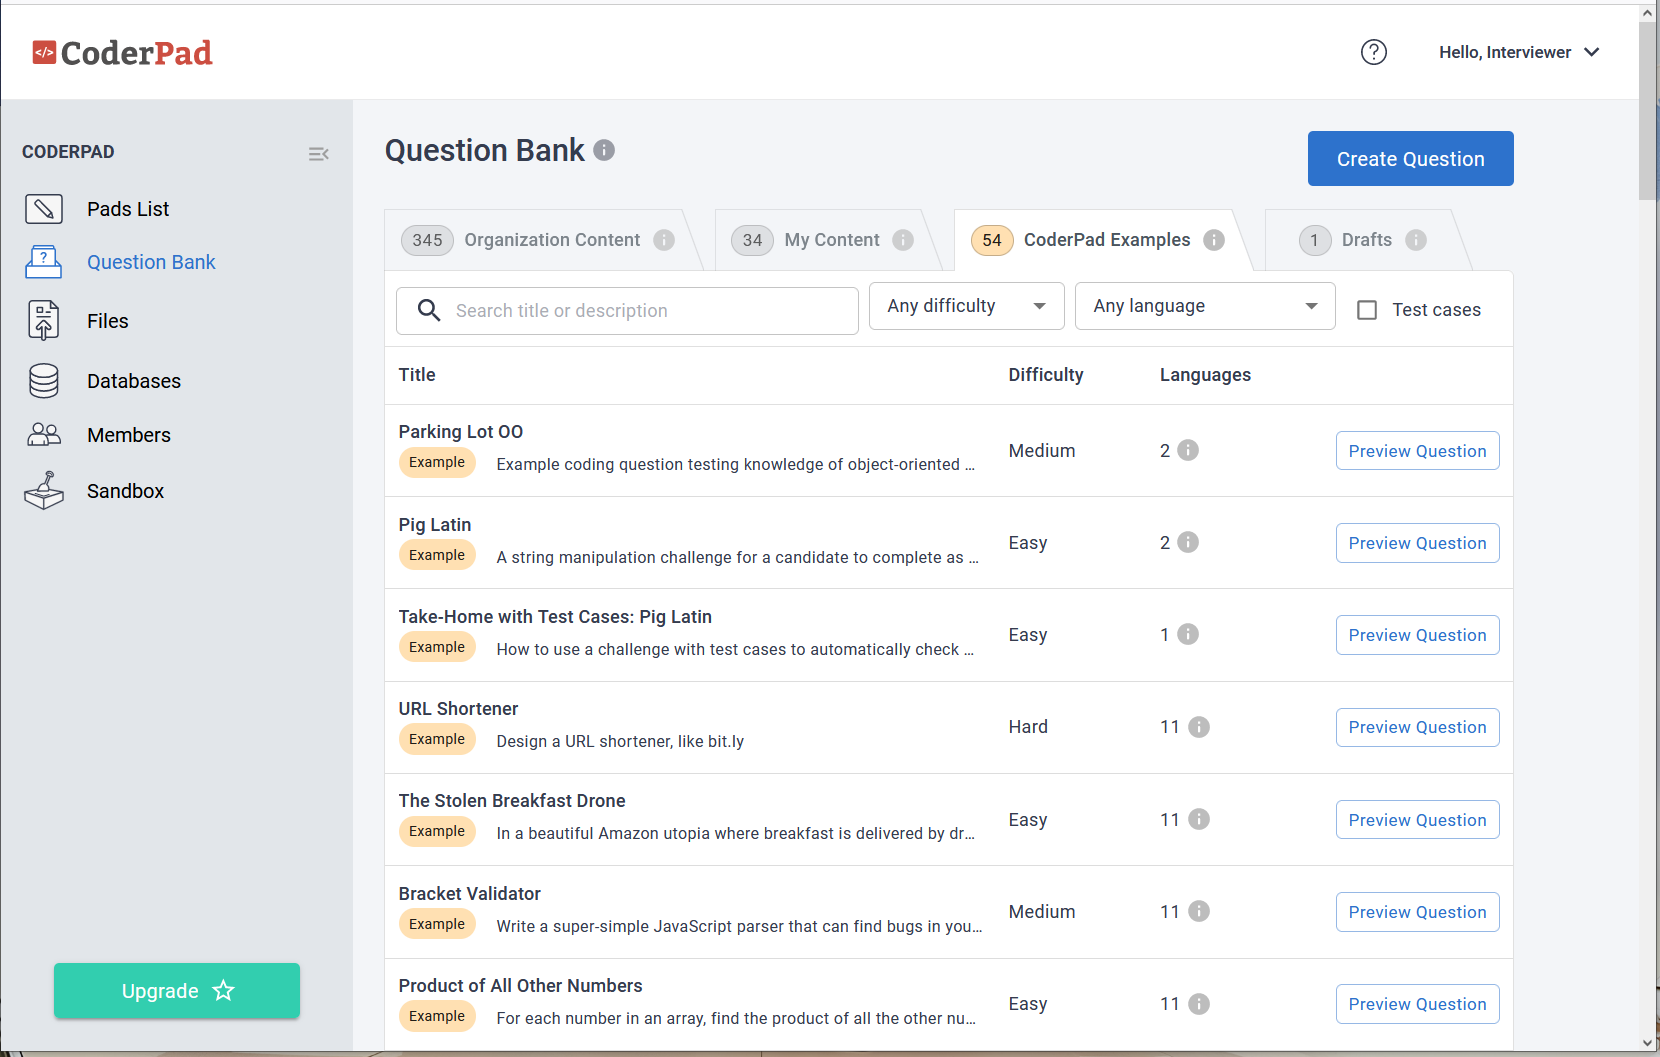
Task: Show languages info for Bracket Validator
Action: tap(1199, 911)
